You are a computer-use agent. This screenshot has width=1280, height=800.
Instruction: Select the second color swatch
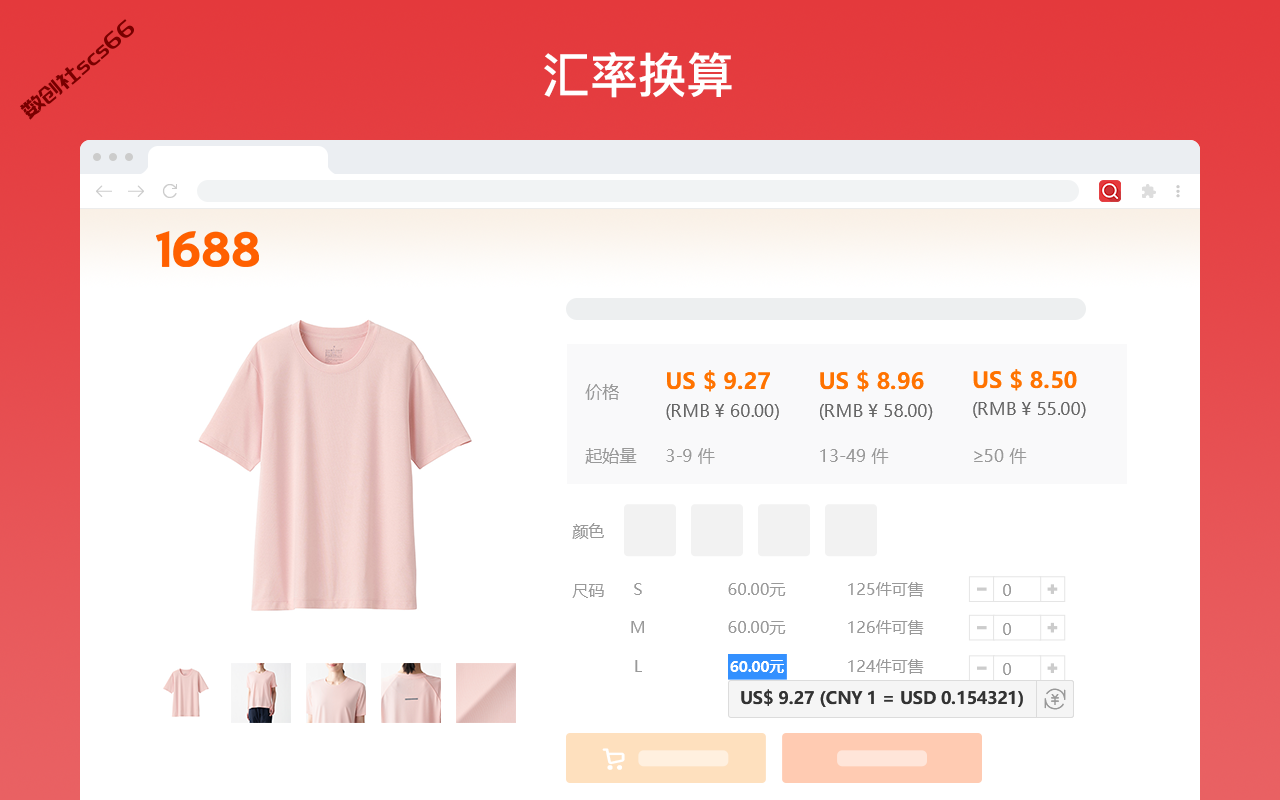[717, 530]
